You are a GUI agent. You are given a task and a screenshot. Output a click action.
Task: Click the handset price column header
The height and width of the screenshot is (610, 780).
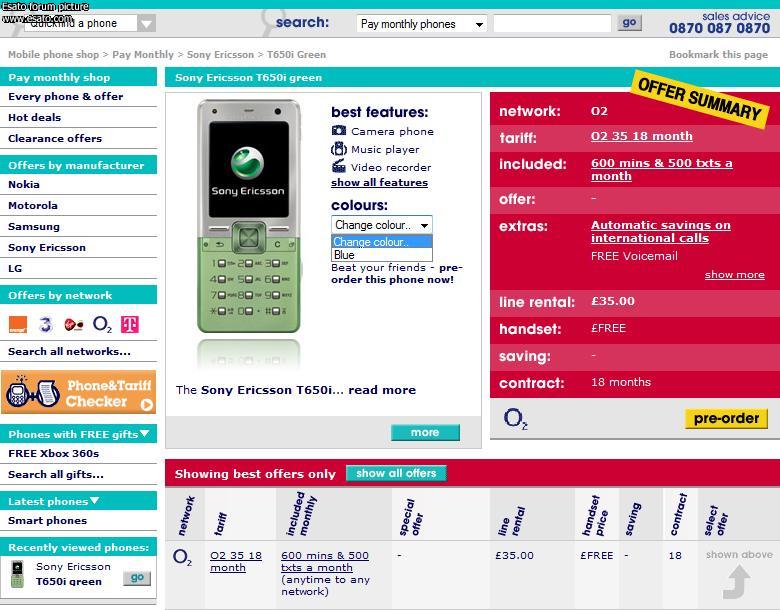point(595,516)
